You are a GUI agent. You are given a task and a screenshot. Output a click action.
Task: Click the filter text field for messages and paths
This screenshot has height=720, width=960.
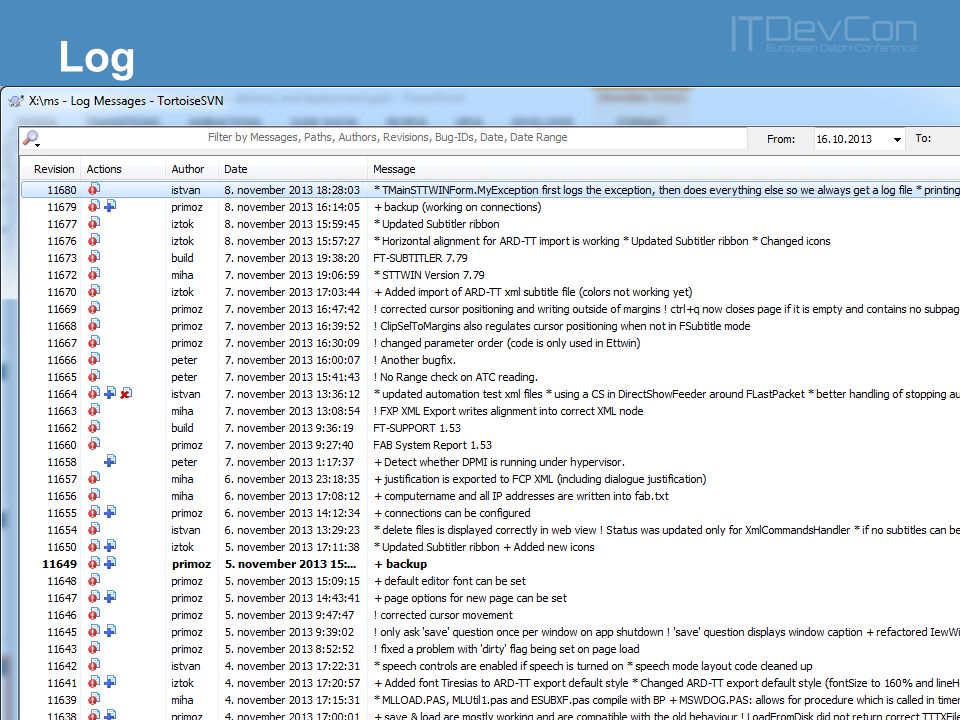(387, 138)
